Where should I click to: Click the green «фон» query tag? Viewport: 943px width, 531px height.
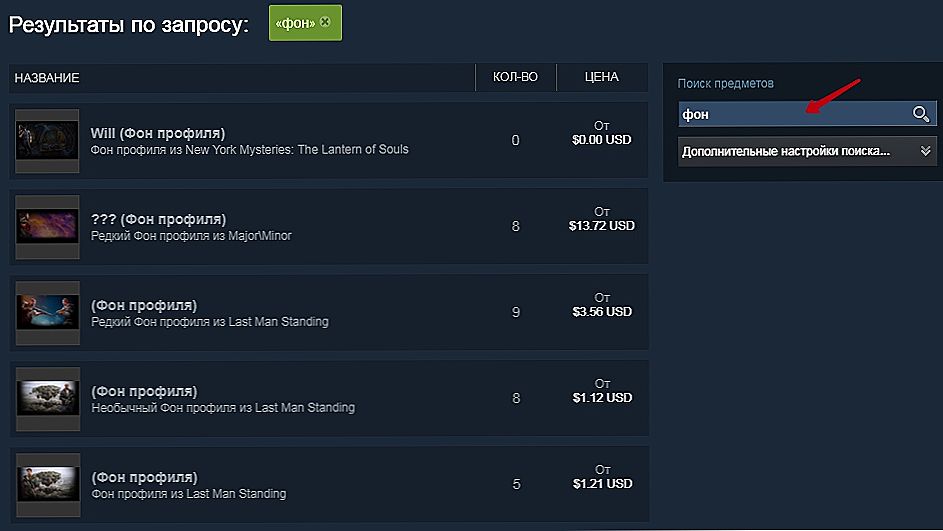[305, 23]
